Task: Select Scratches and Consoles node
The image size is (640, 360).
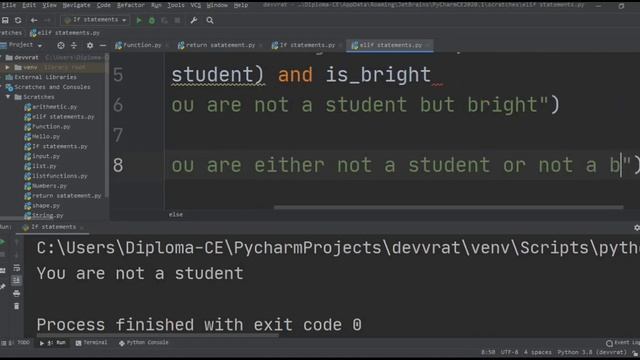Action: click(48, 87)
